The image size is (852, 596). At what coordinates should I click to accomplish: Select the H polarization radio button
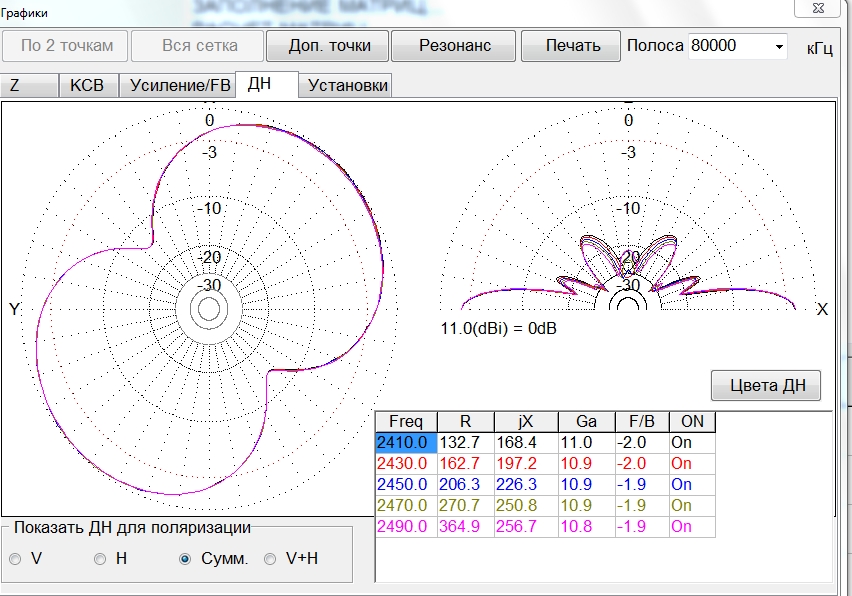(x=100, y=560)
